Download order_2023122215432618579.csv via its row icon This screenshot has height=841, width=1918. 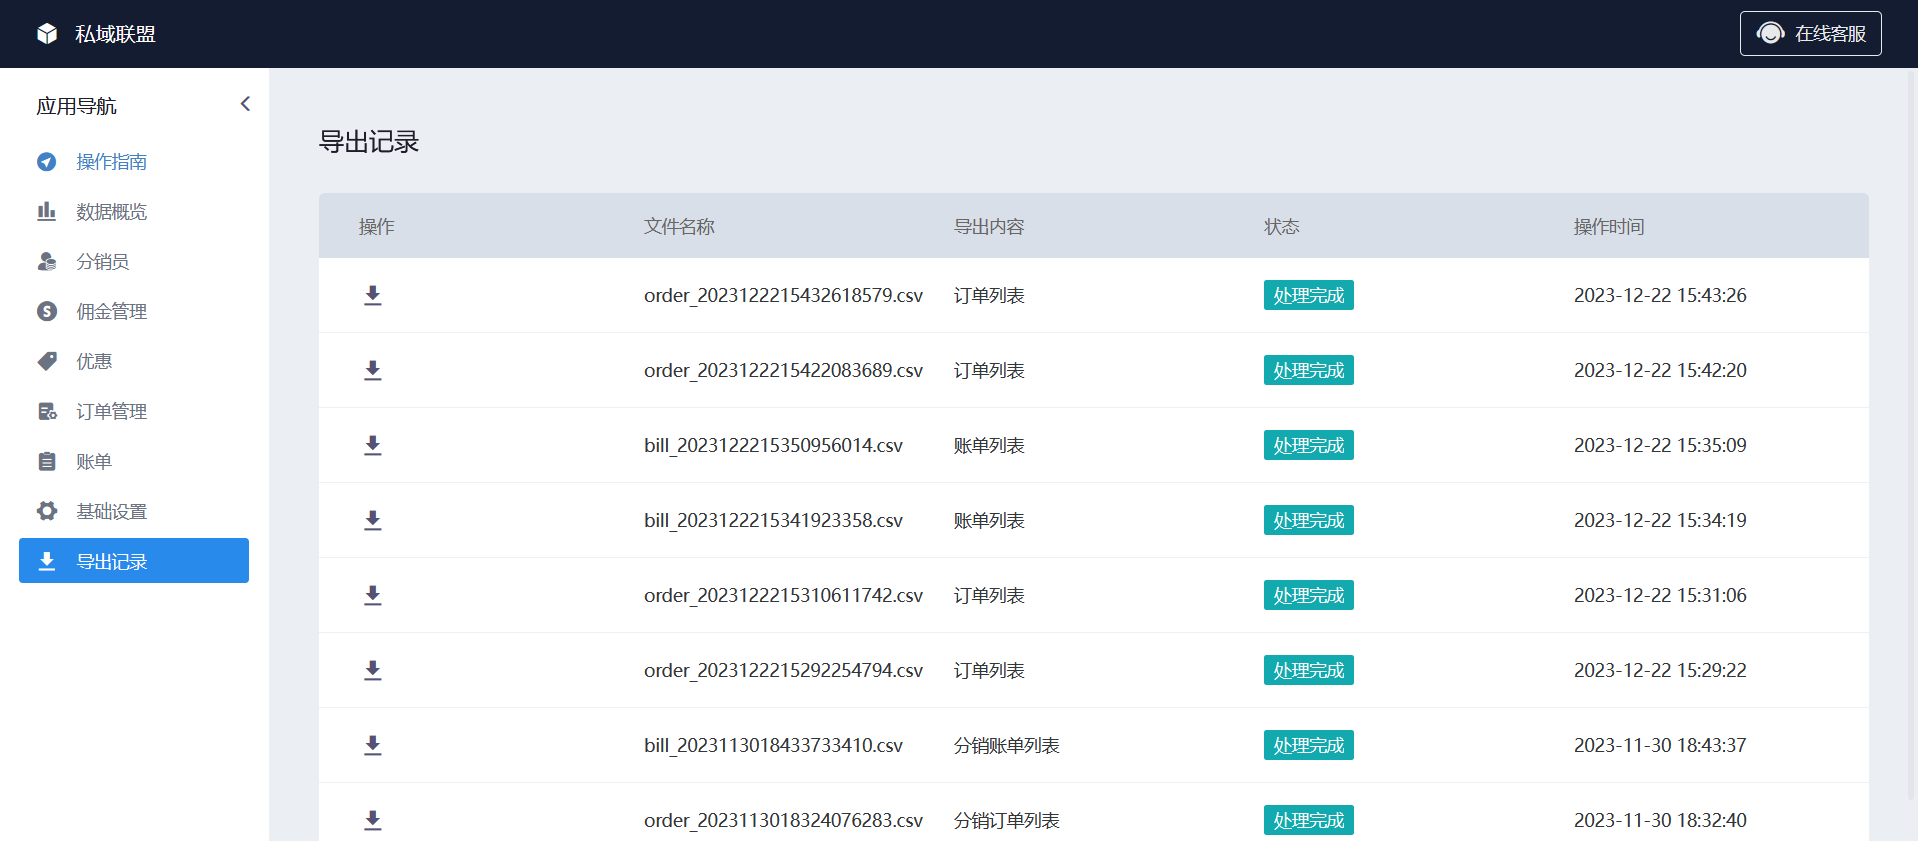coord(373,295)
